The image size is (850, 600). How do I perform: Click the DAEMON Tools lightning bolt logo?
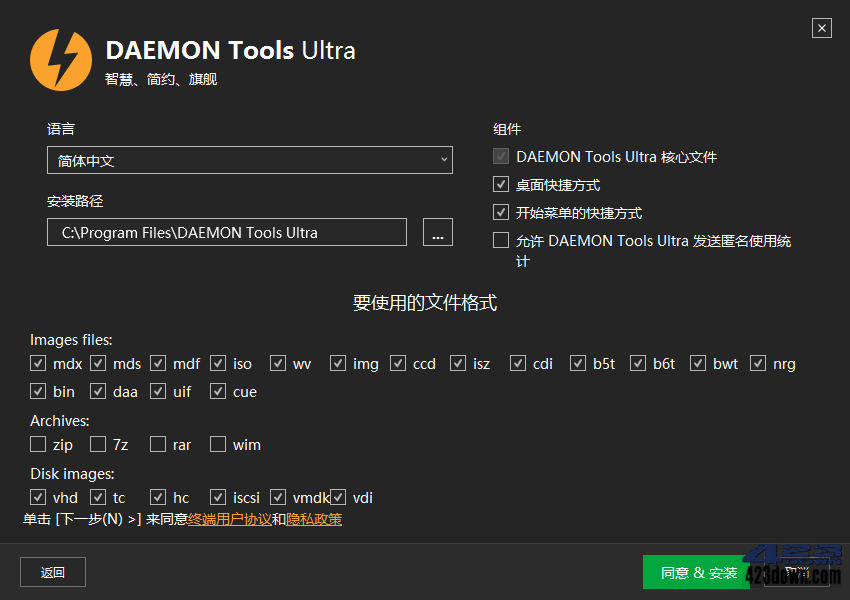61,60
